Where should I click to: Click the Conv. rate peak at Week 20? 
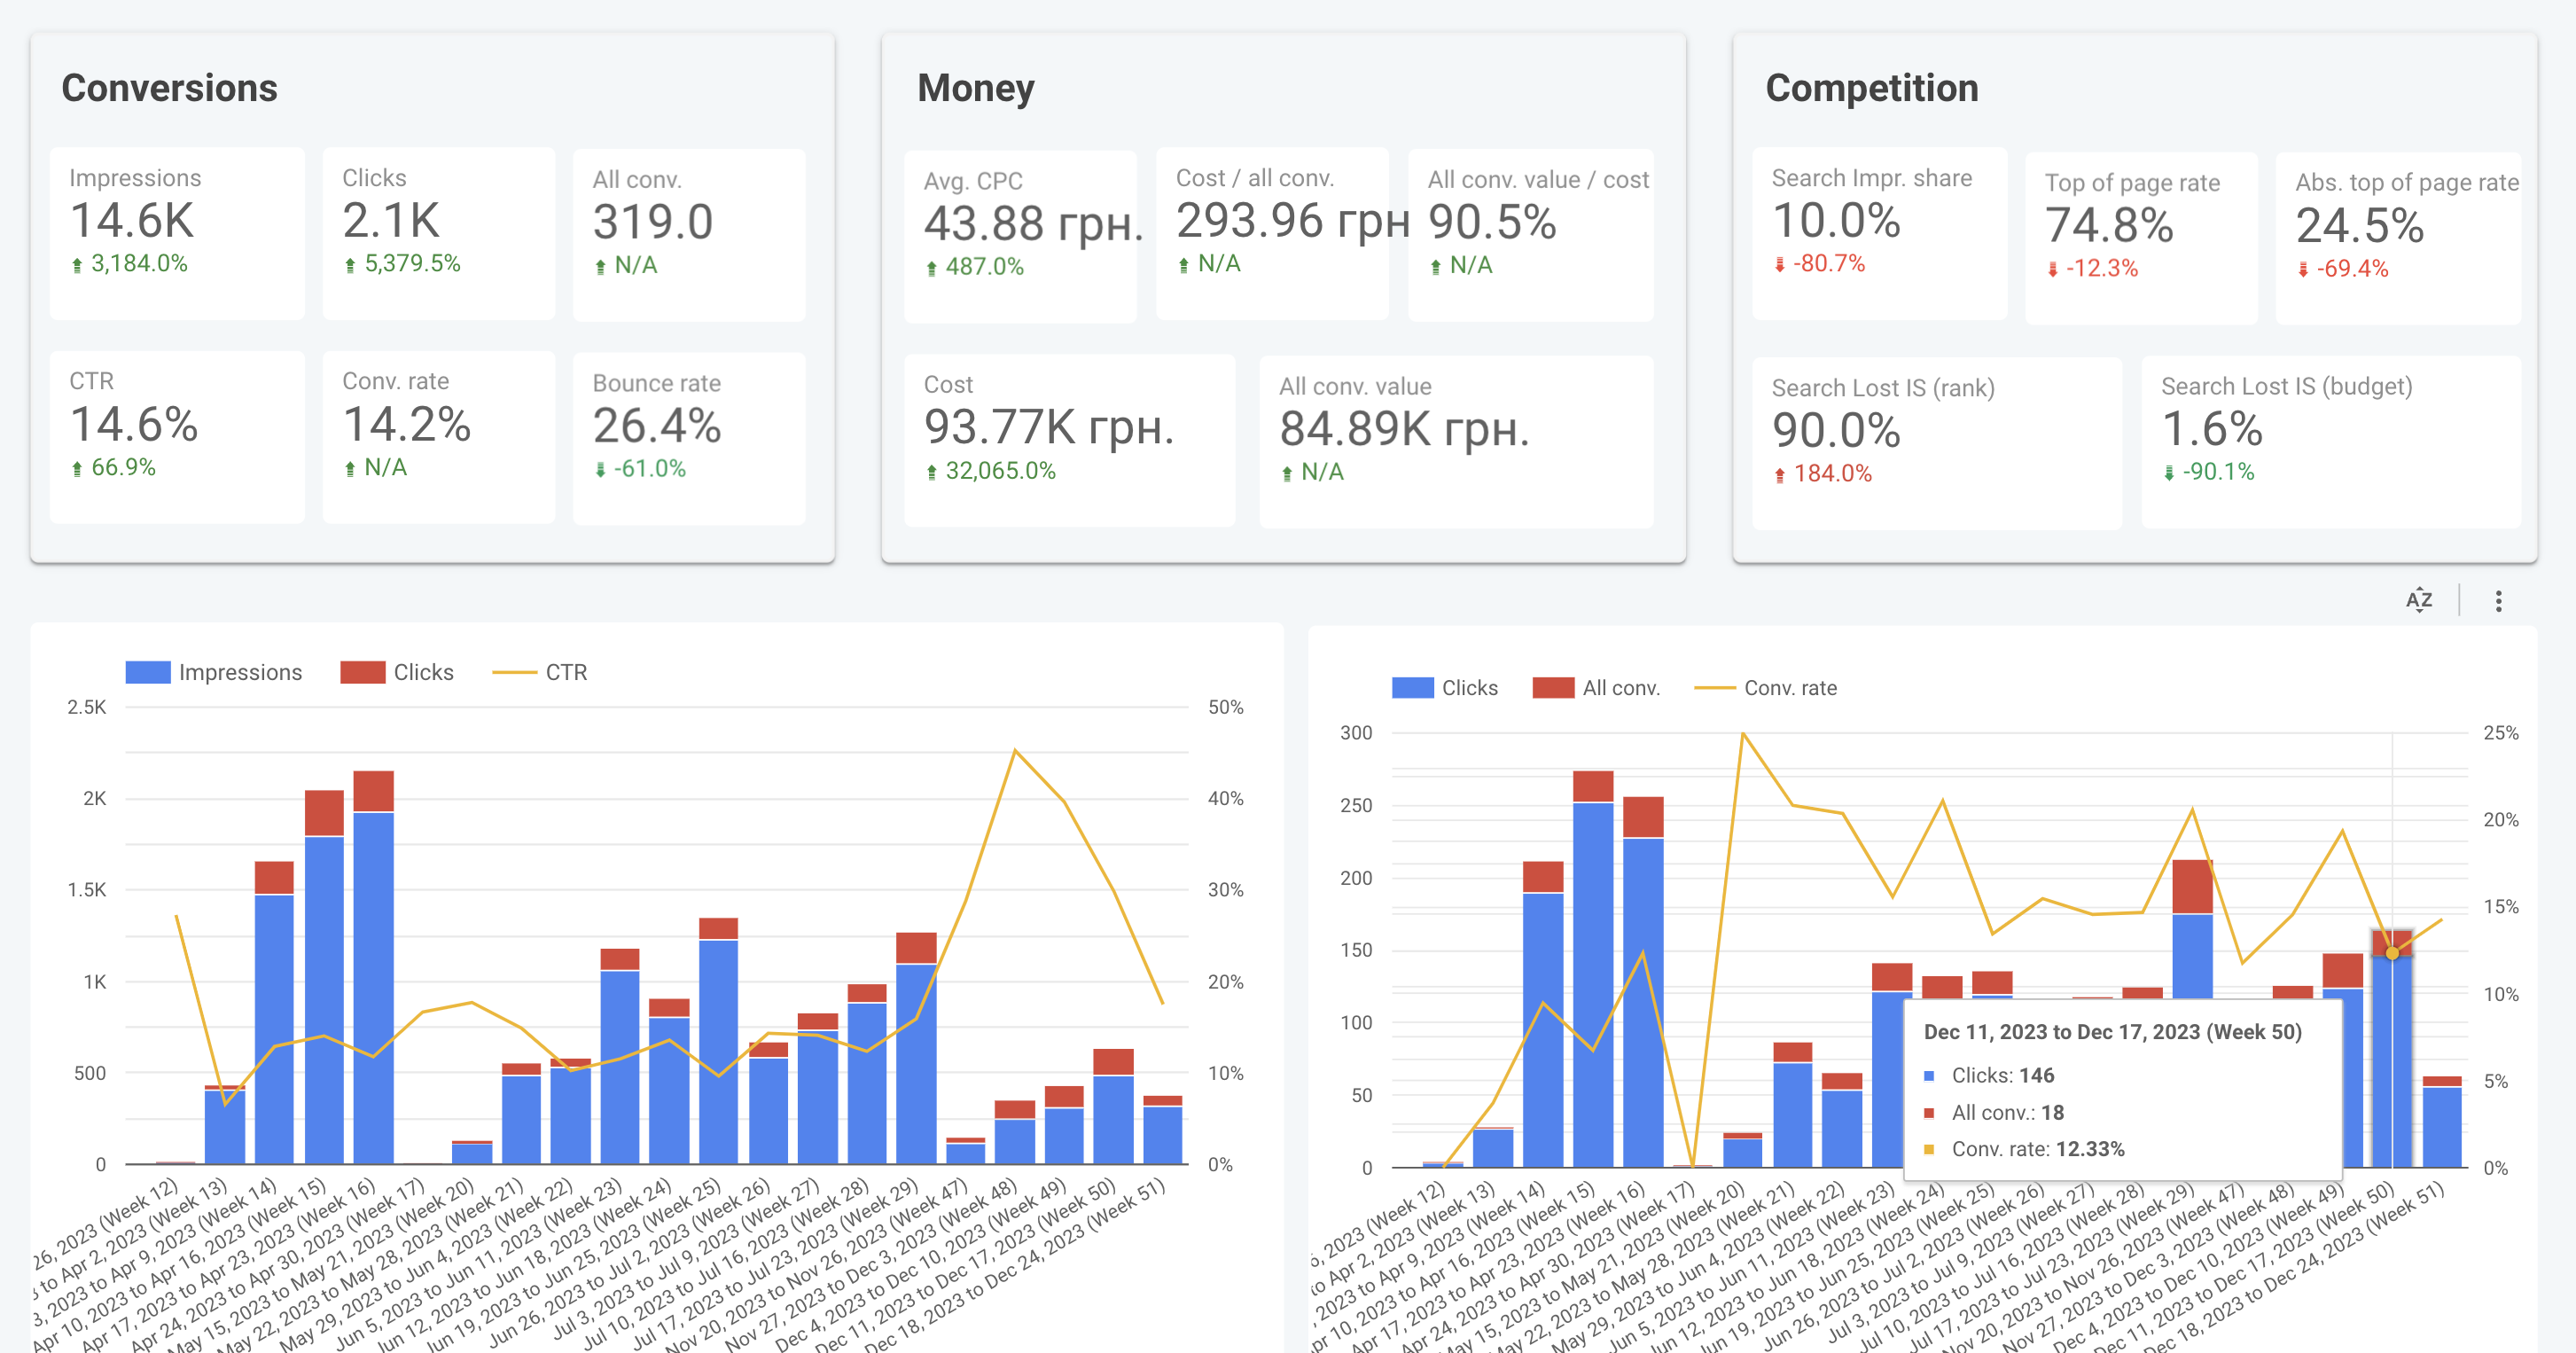point(1743,734)
